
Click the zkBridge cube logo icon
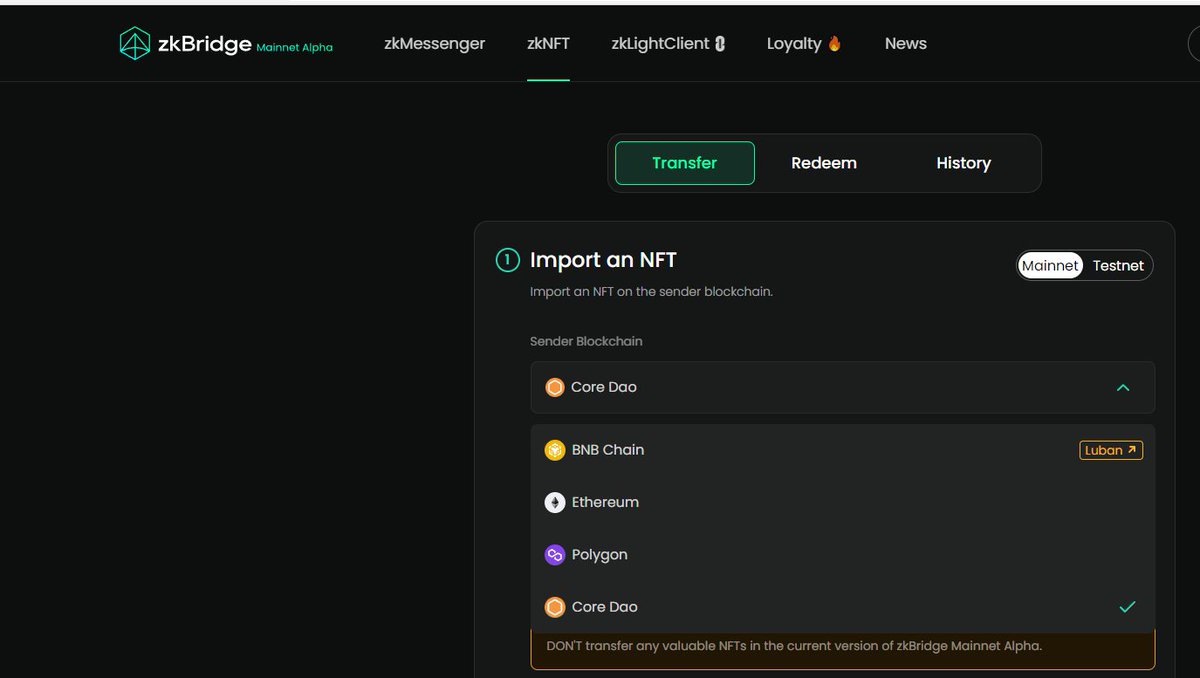(x=134, y=43)
